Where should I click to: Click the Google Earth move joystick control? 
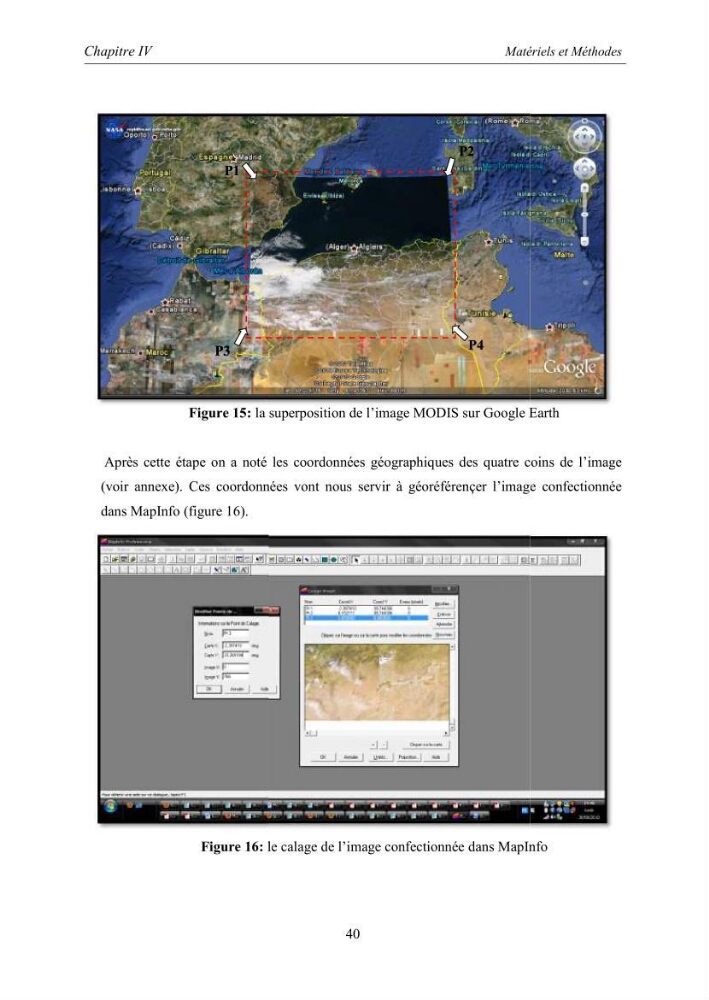[x=584, y=169]
